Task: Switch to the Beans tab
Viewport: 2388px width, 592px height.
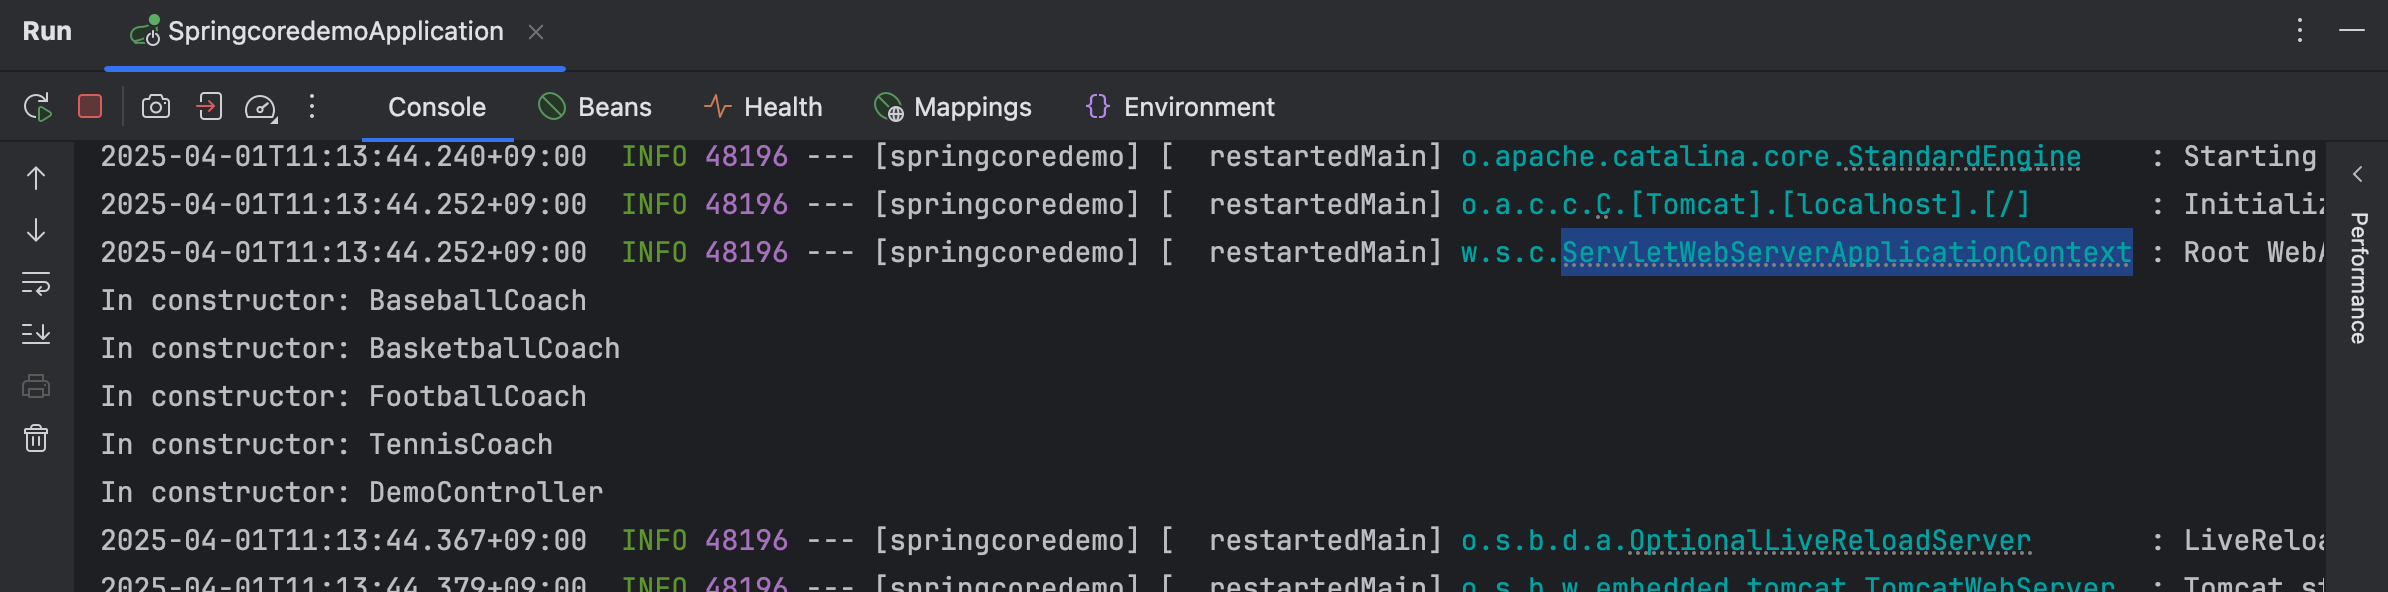Action: click(x=595, y=107)
